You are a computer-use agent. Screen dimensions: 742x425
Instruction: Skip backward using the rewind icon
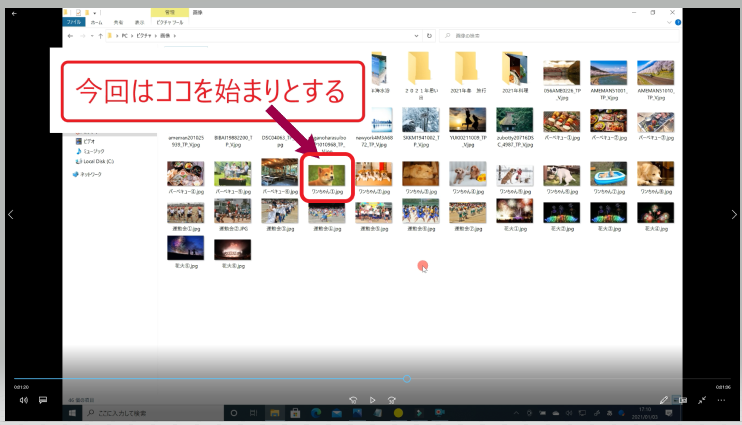tap(352, 399)
